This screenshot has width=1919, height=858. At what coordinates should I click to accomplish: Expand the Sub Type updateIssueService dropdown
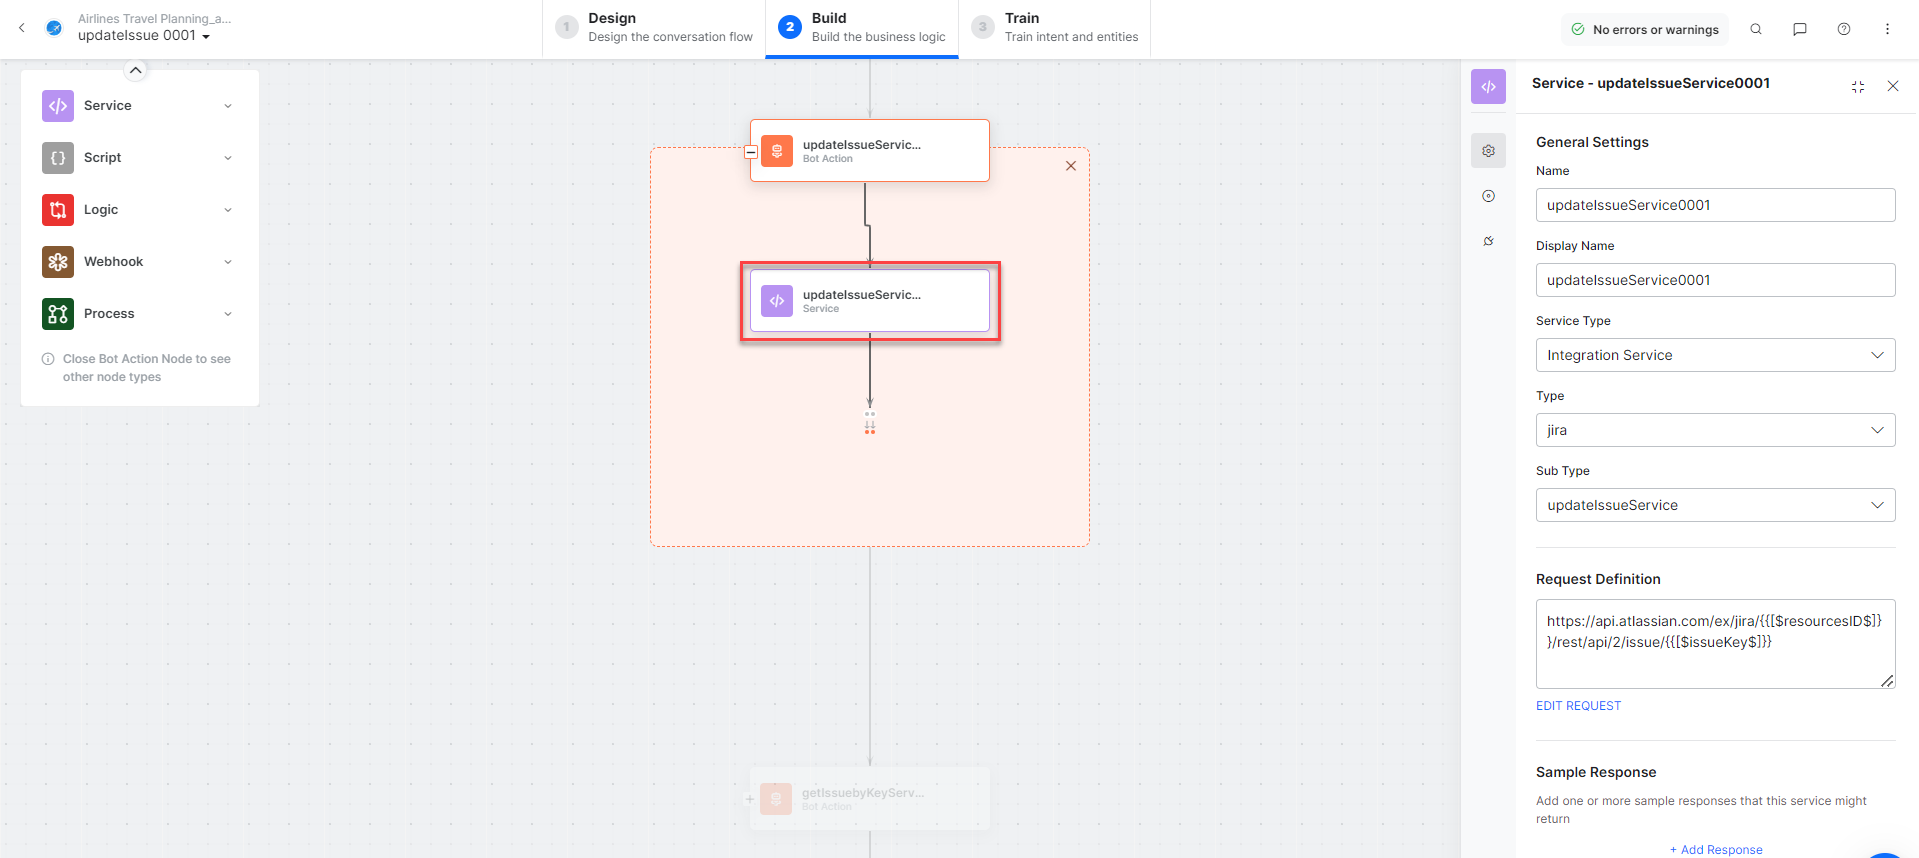(1715, 505)
